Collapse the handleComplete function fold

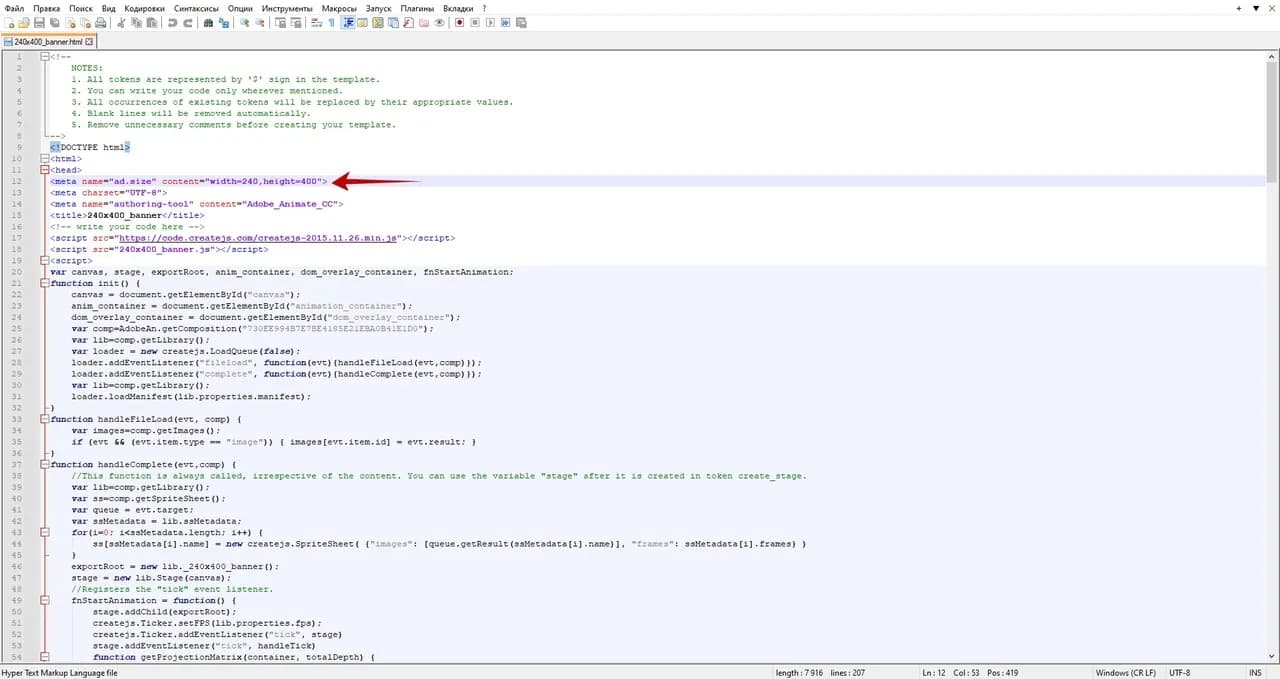coord(43,464)
